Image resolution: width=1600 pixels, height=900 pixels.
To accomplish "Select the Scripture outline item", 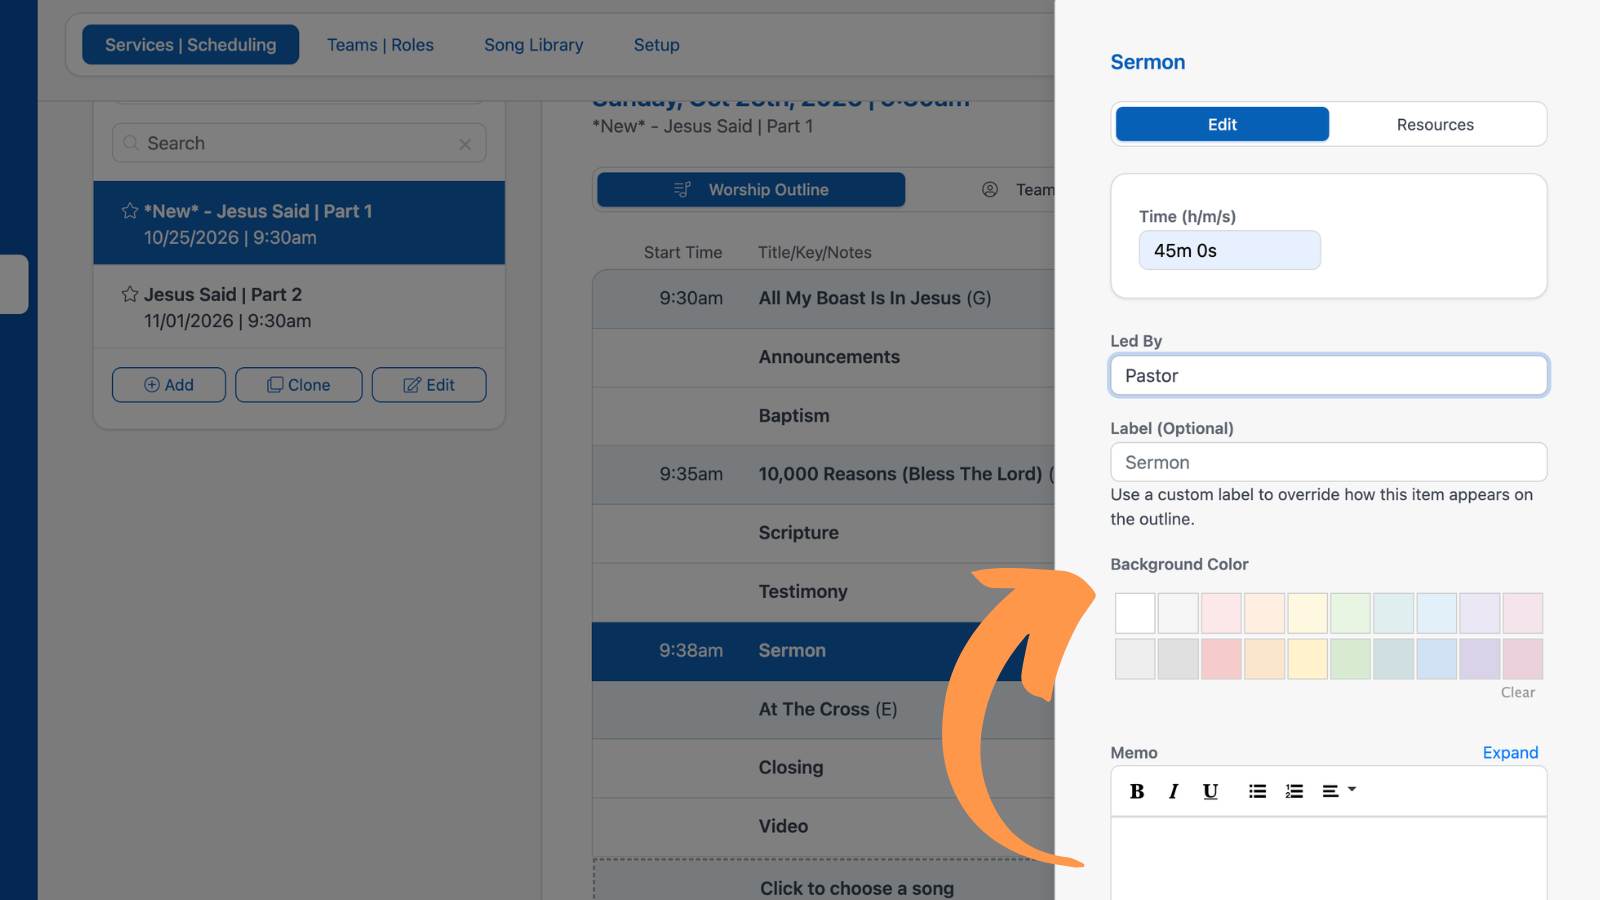I will coord(823,534).
